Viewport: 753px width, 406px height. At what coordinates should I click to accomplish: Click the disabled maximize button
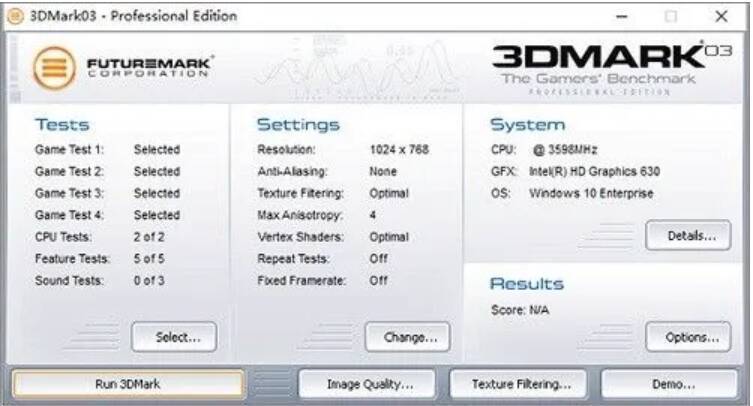pyautogui.click(x=671, y=16)
